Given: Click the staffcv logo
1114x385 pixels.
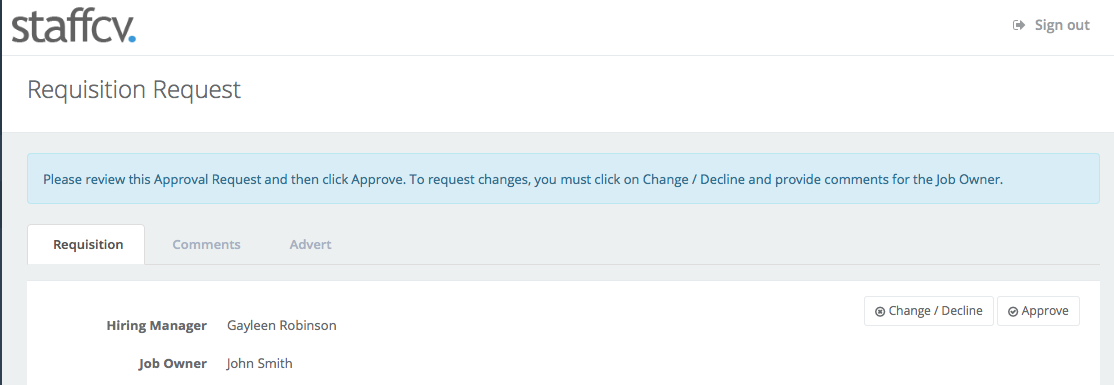Looking at the screenshot, I should [73, 26].
